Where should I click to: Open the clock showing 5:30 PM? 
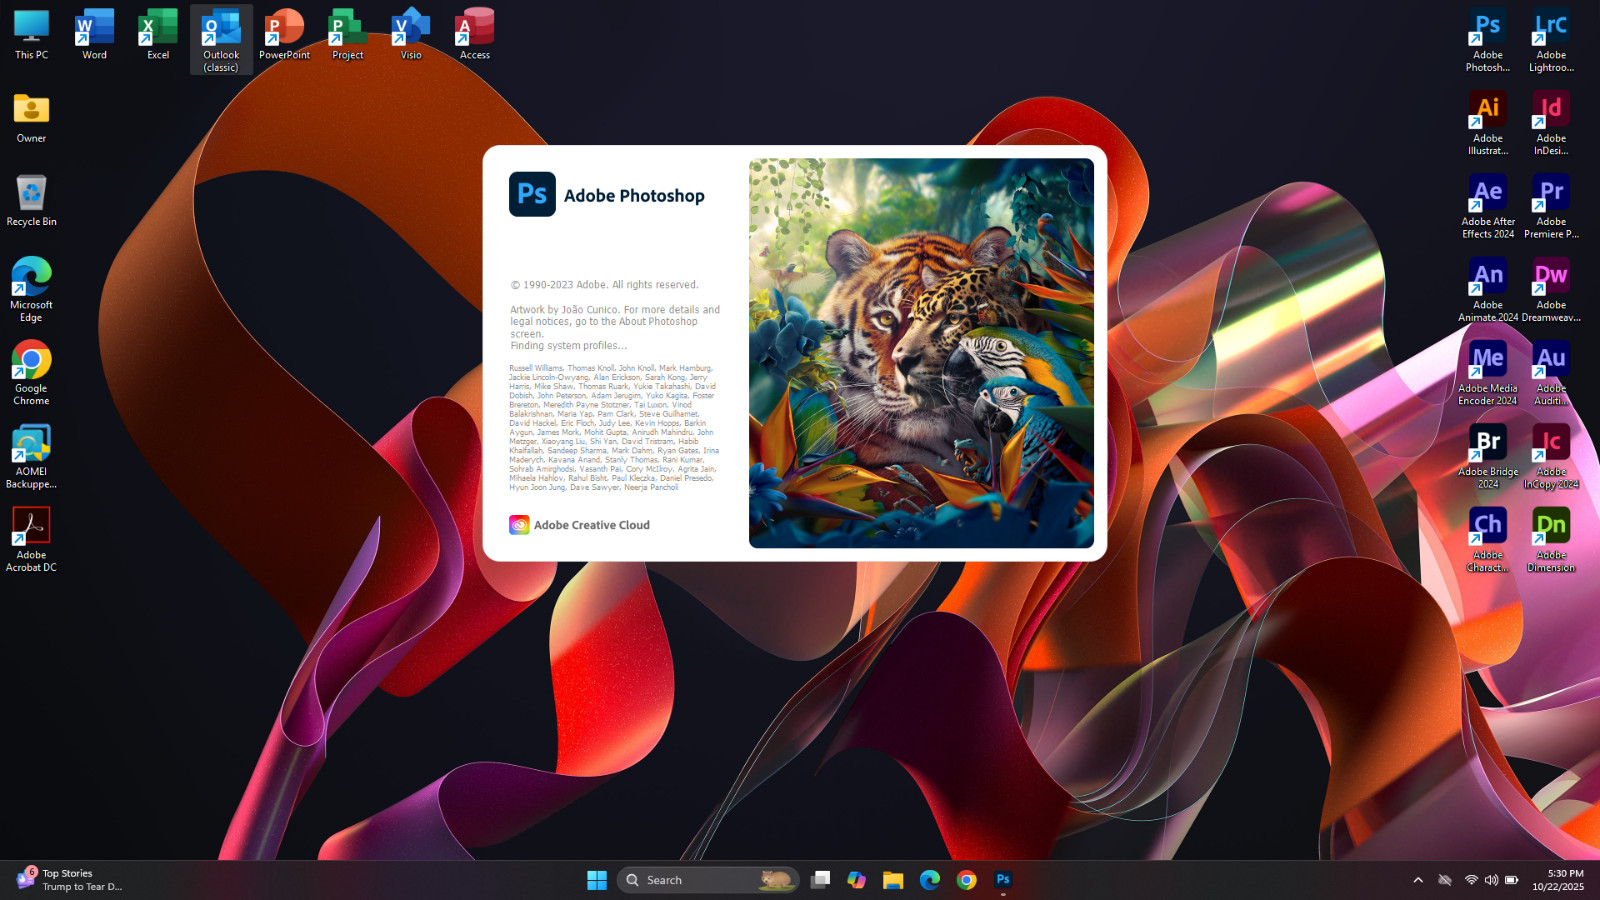(x=1558, y=880)
